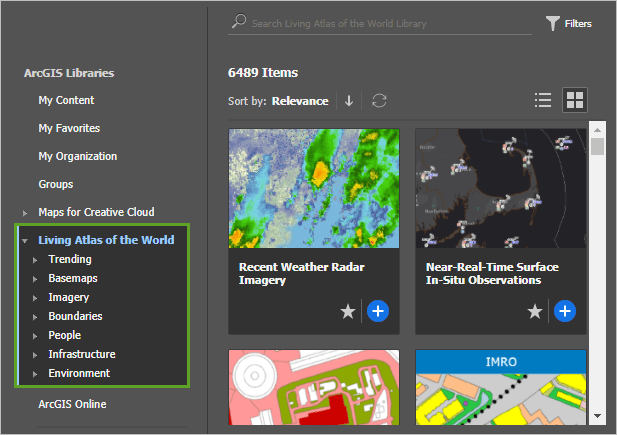Expand the Trending category
The image size is (617, 435).
coord(35,260)
